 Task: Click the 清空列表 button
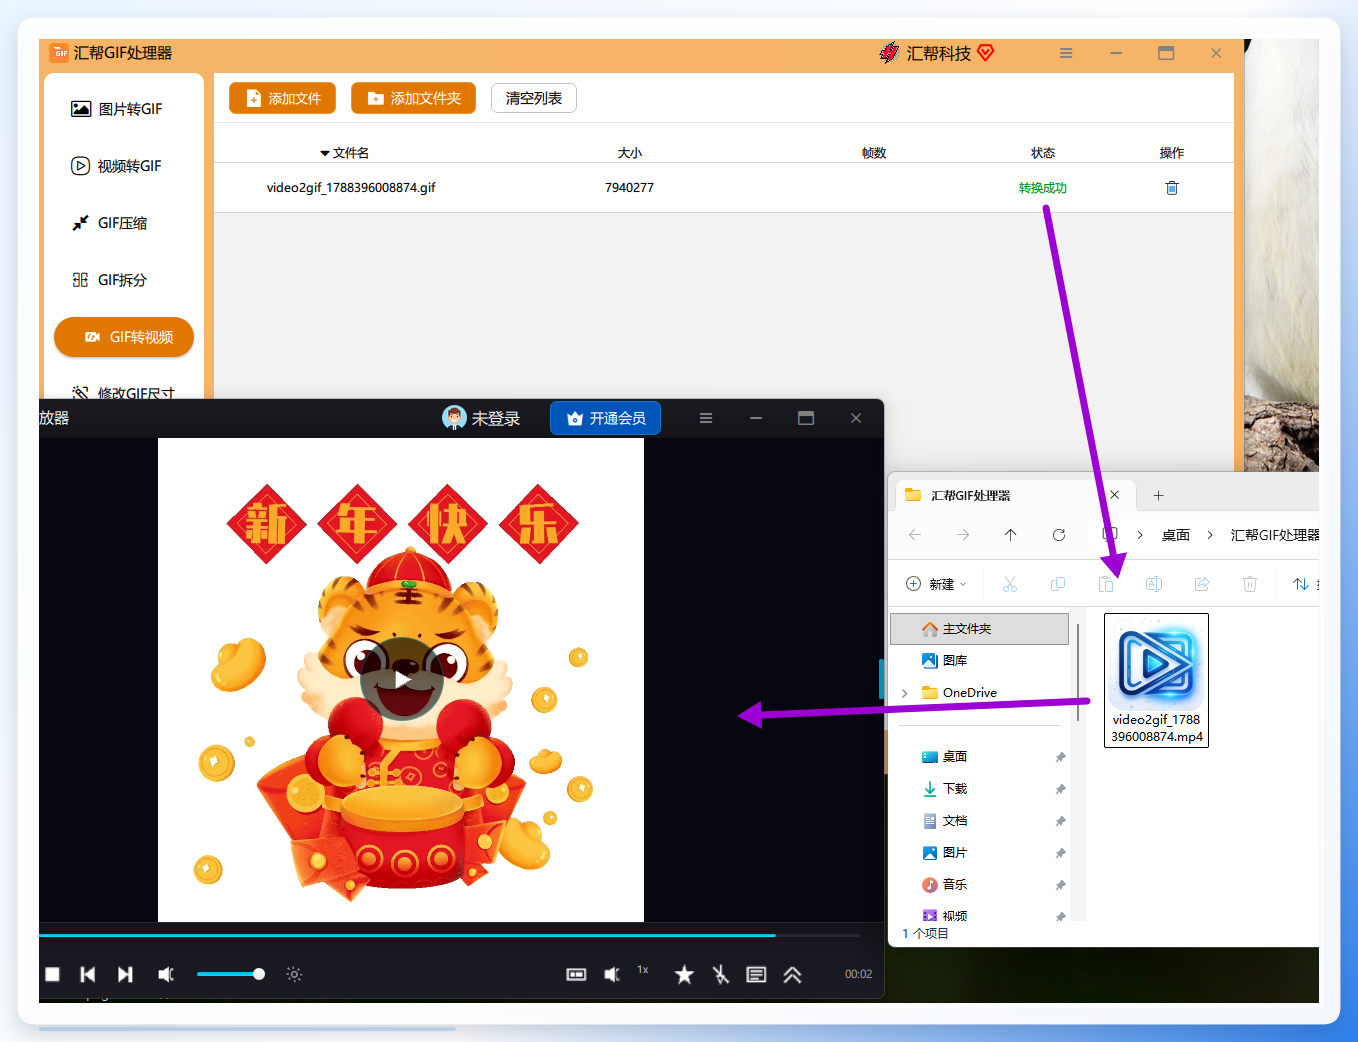pos(534,98)
